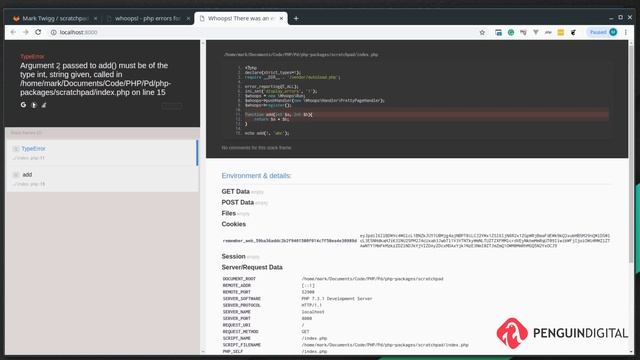Select the 'add' stack frame
The height and width of the screenshot is (360, 640).
click(102, 179)
